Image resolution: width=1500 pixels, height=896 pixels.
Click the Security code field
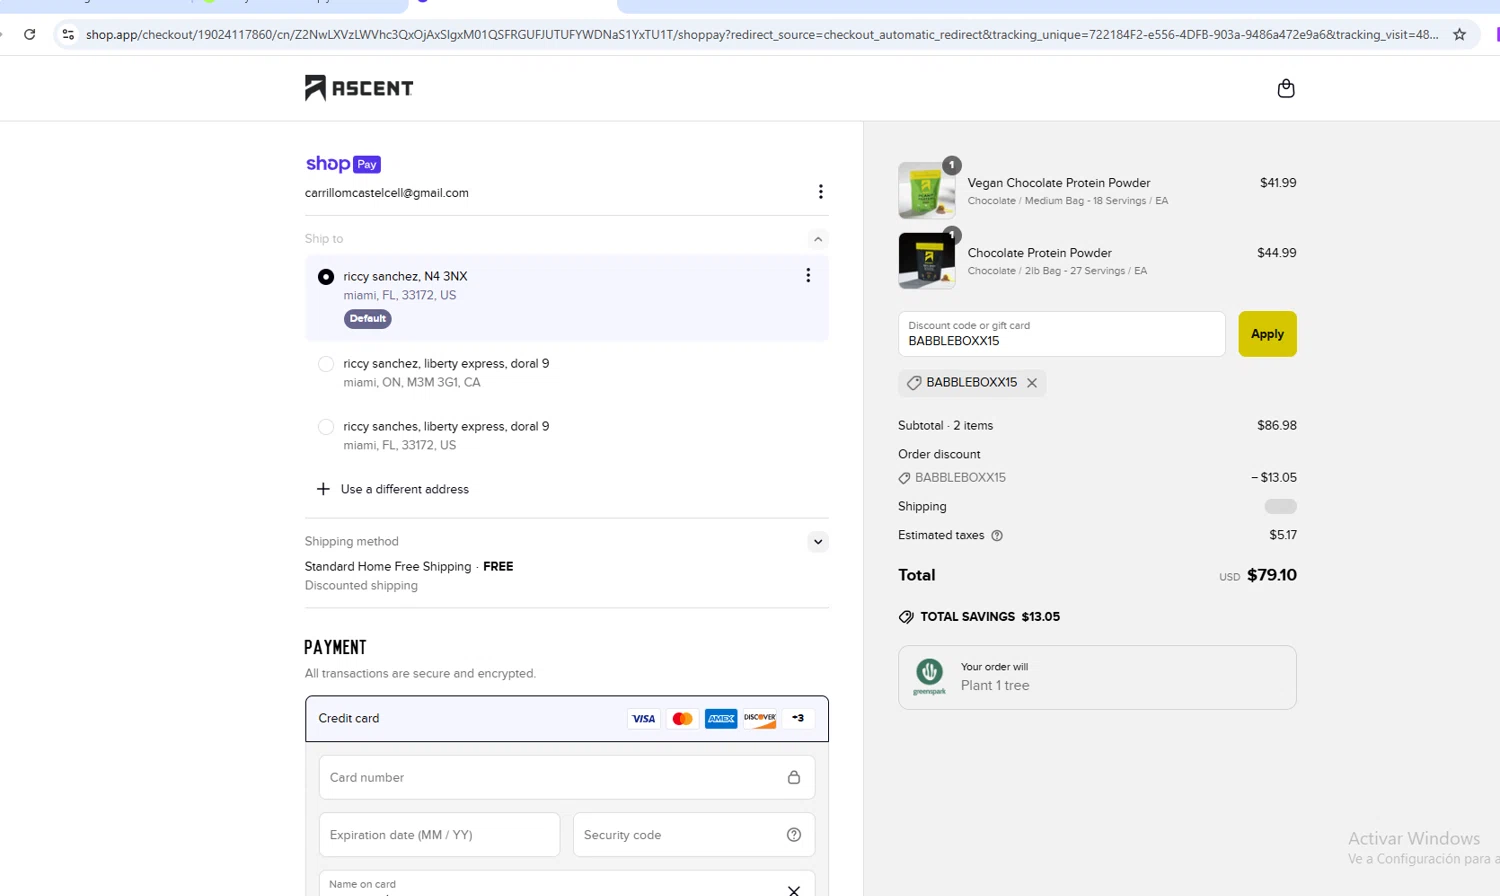[694, 835]
